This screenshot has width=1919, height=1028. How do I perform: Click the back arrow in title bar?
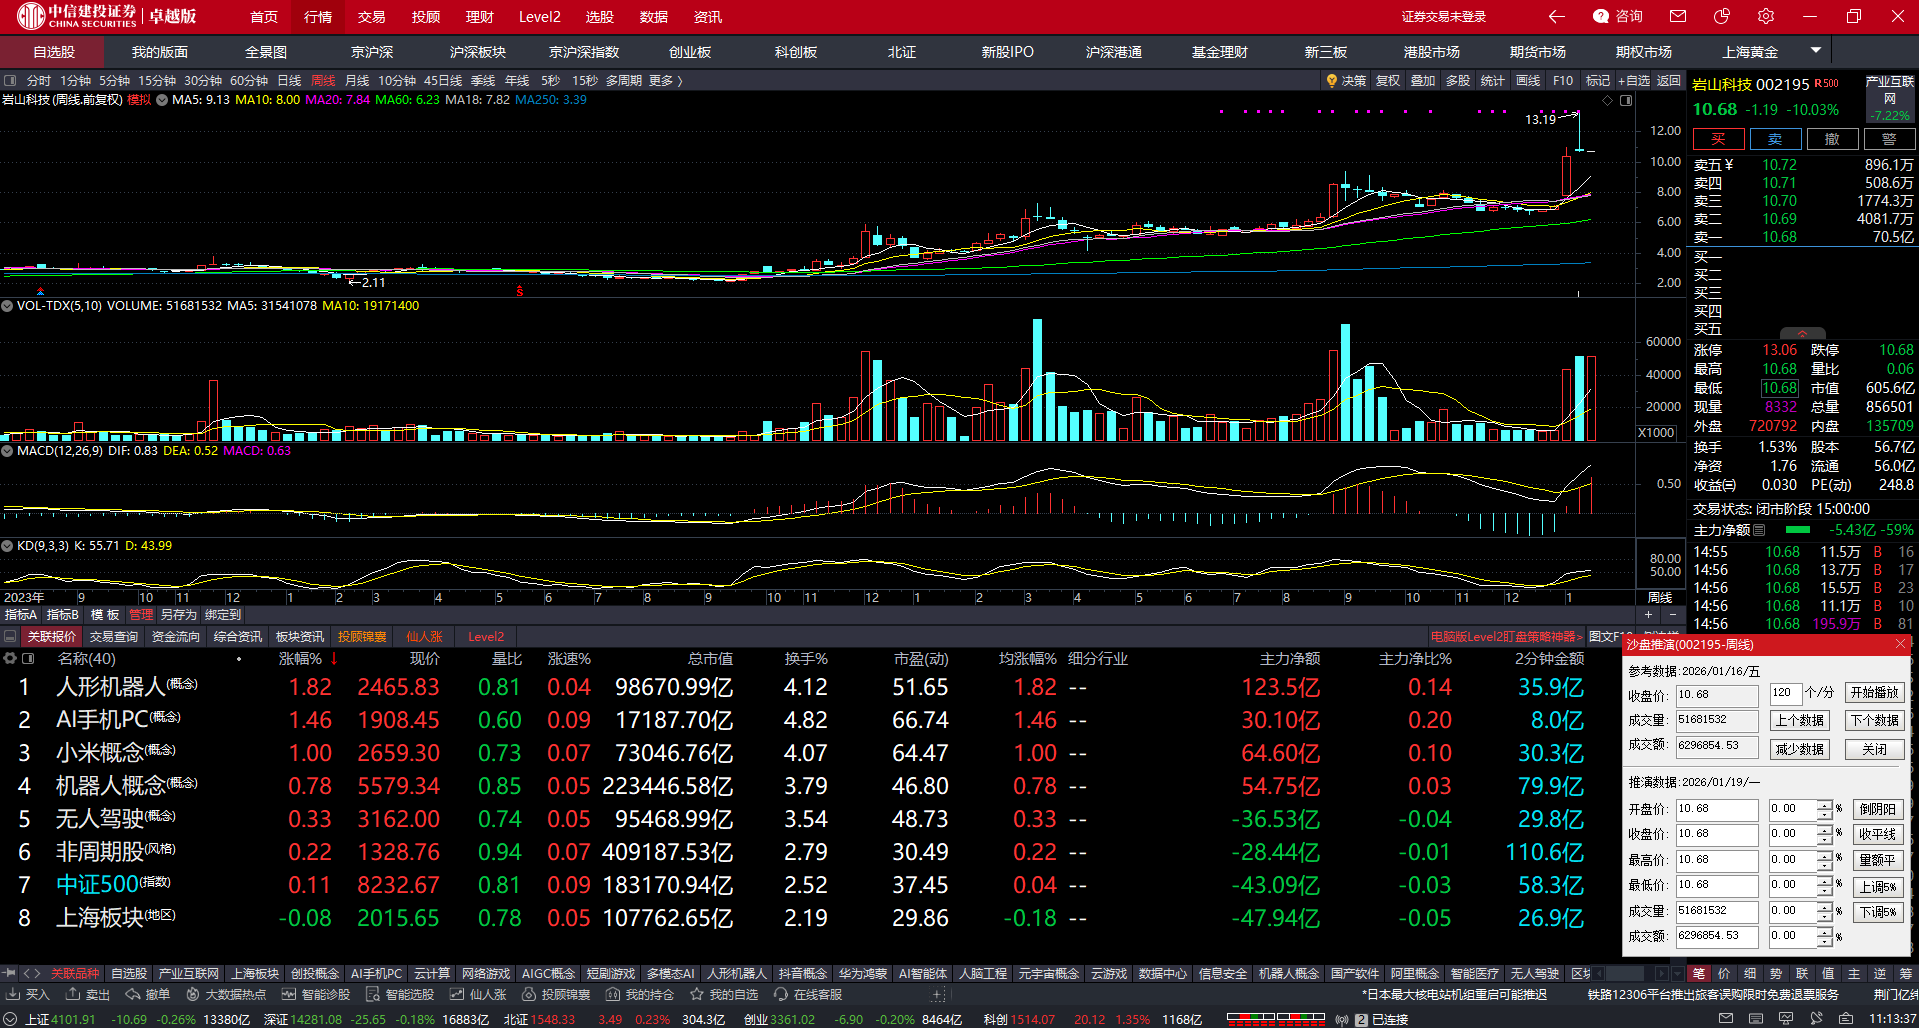click(1556, 16)
